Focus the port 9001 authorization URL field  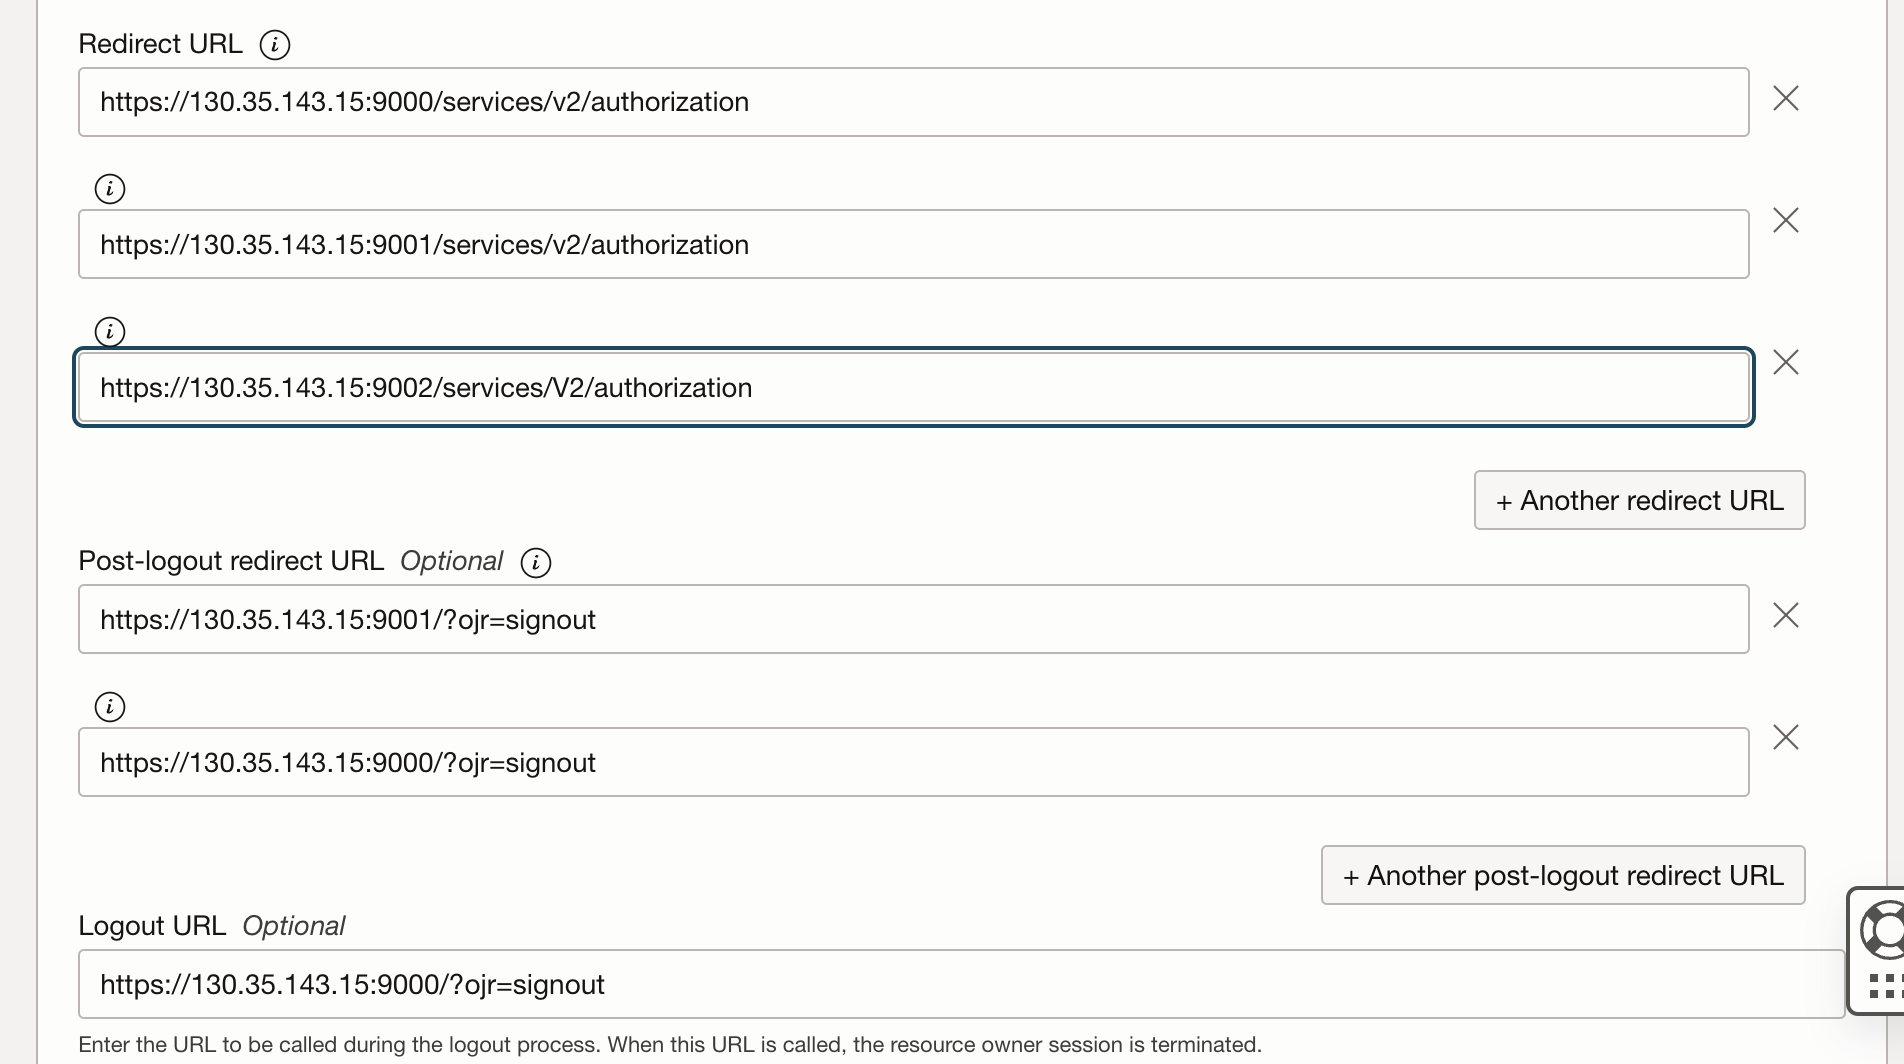coord(913,245)
